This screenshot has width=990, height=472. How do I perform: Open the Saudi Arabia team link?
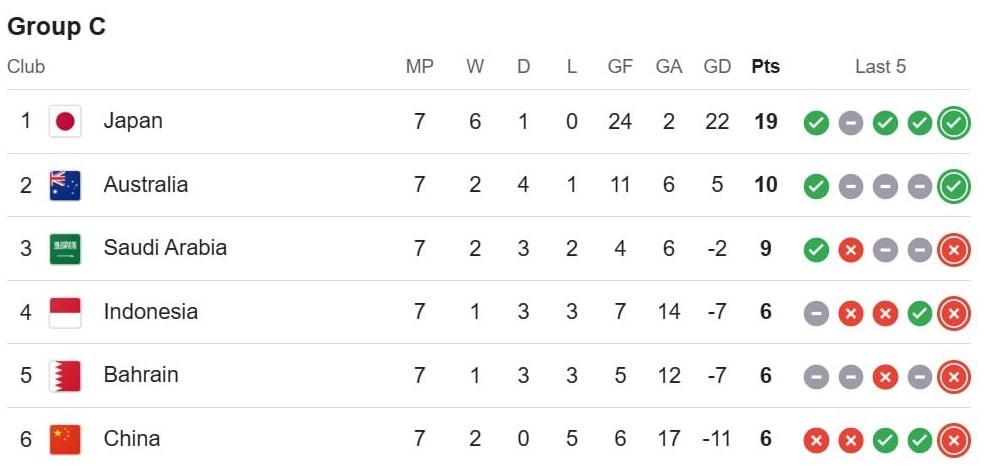(x=165, y=248)
